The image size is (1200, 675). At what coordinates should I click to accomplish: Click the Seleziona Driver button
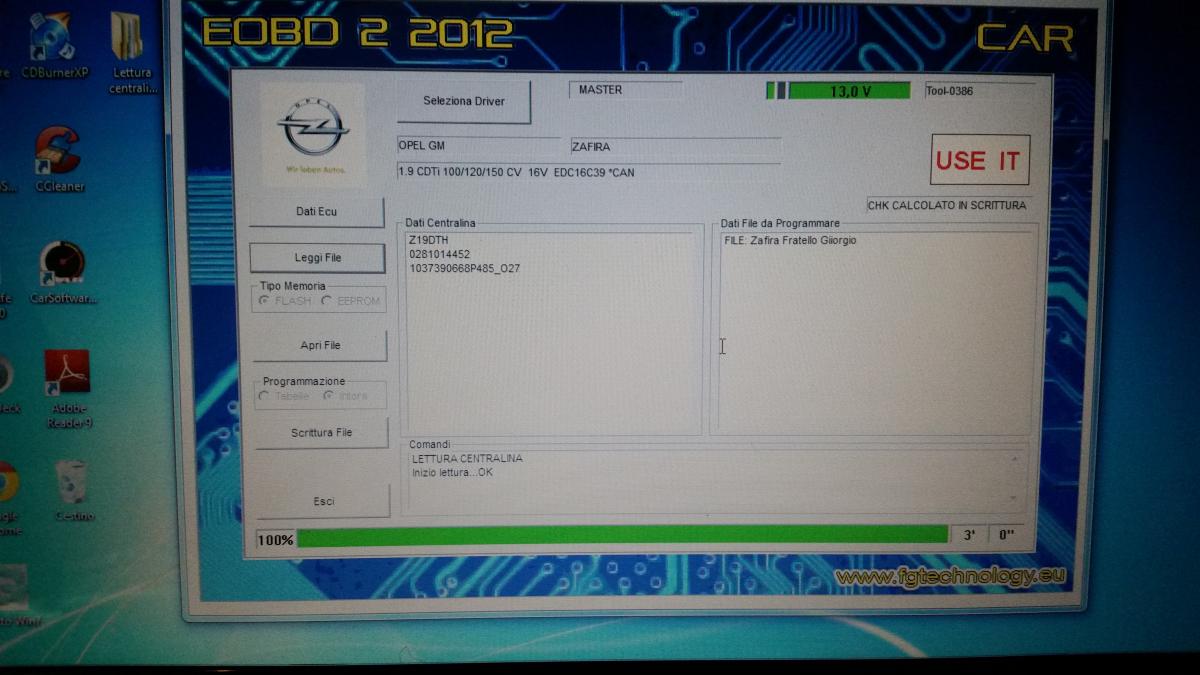tap(463, 101)
